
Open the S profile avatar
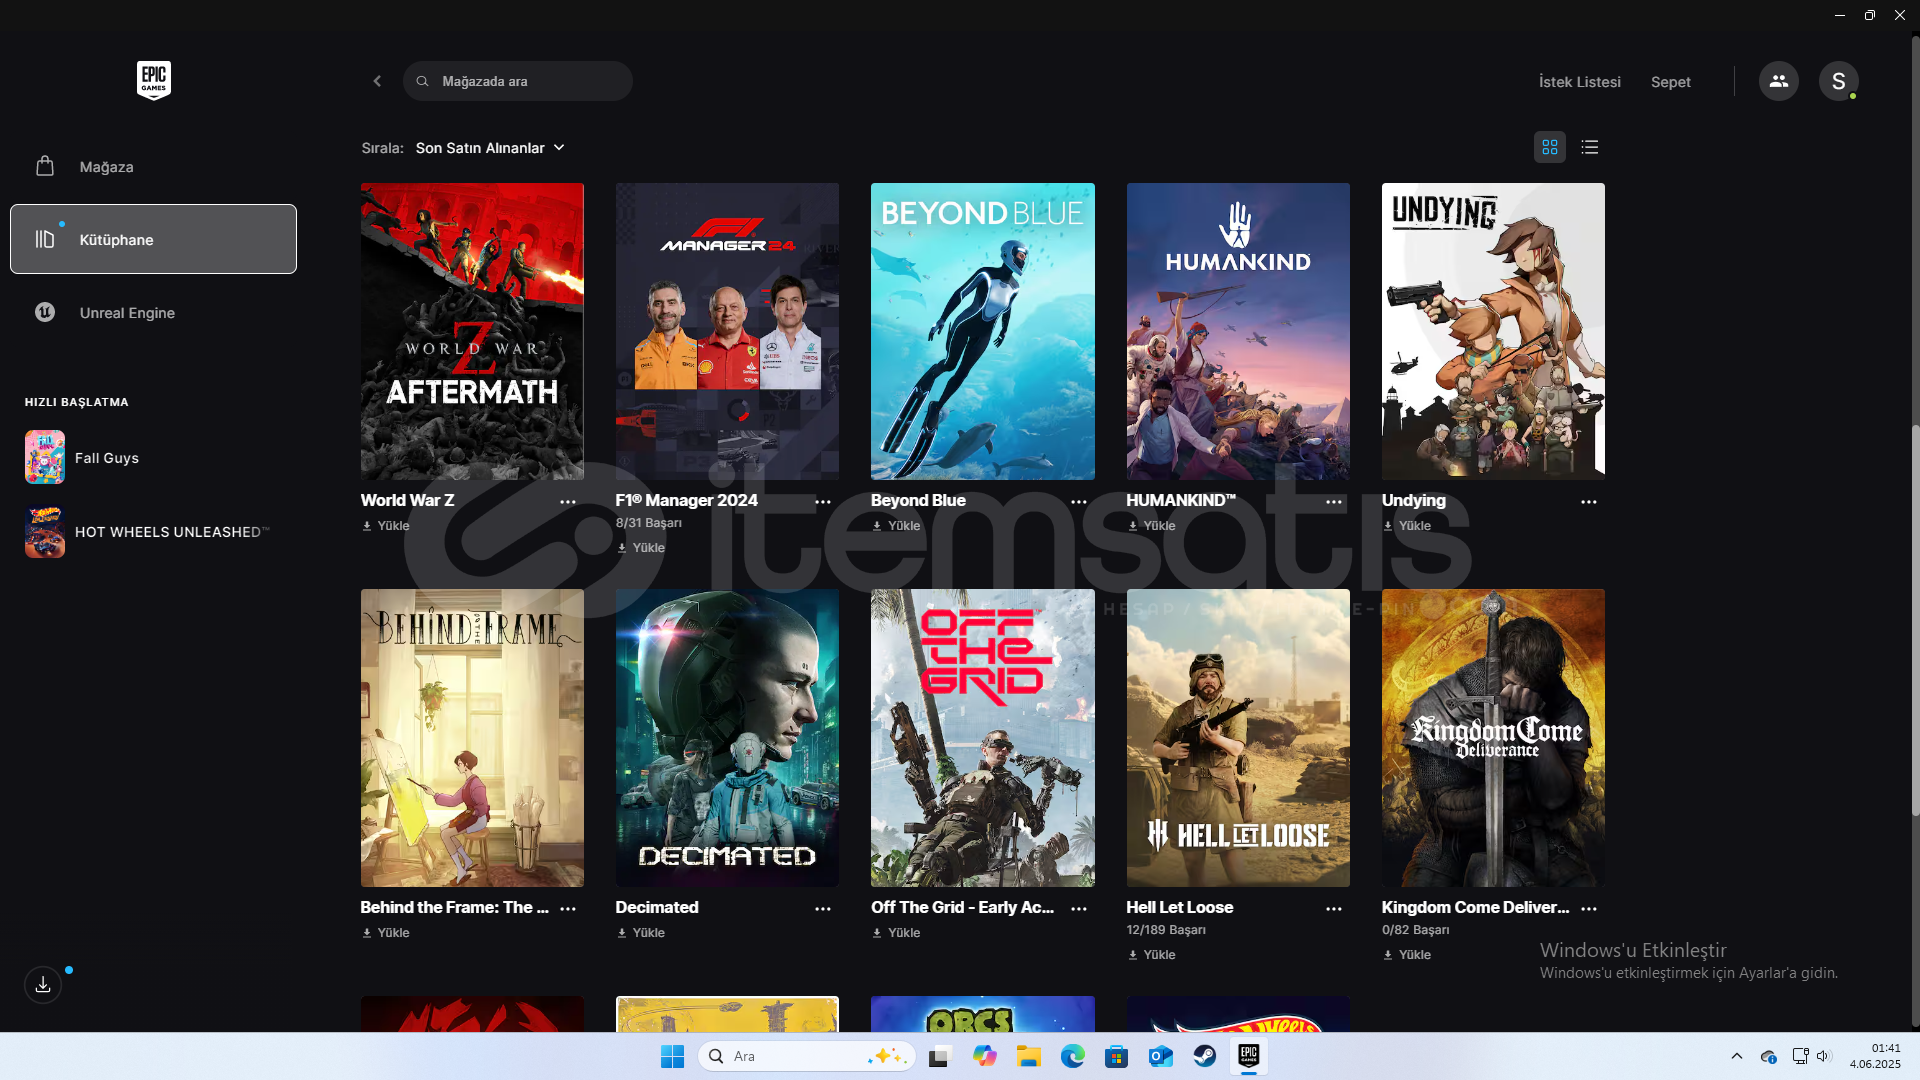tap(1838, 81)
